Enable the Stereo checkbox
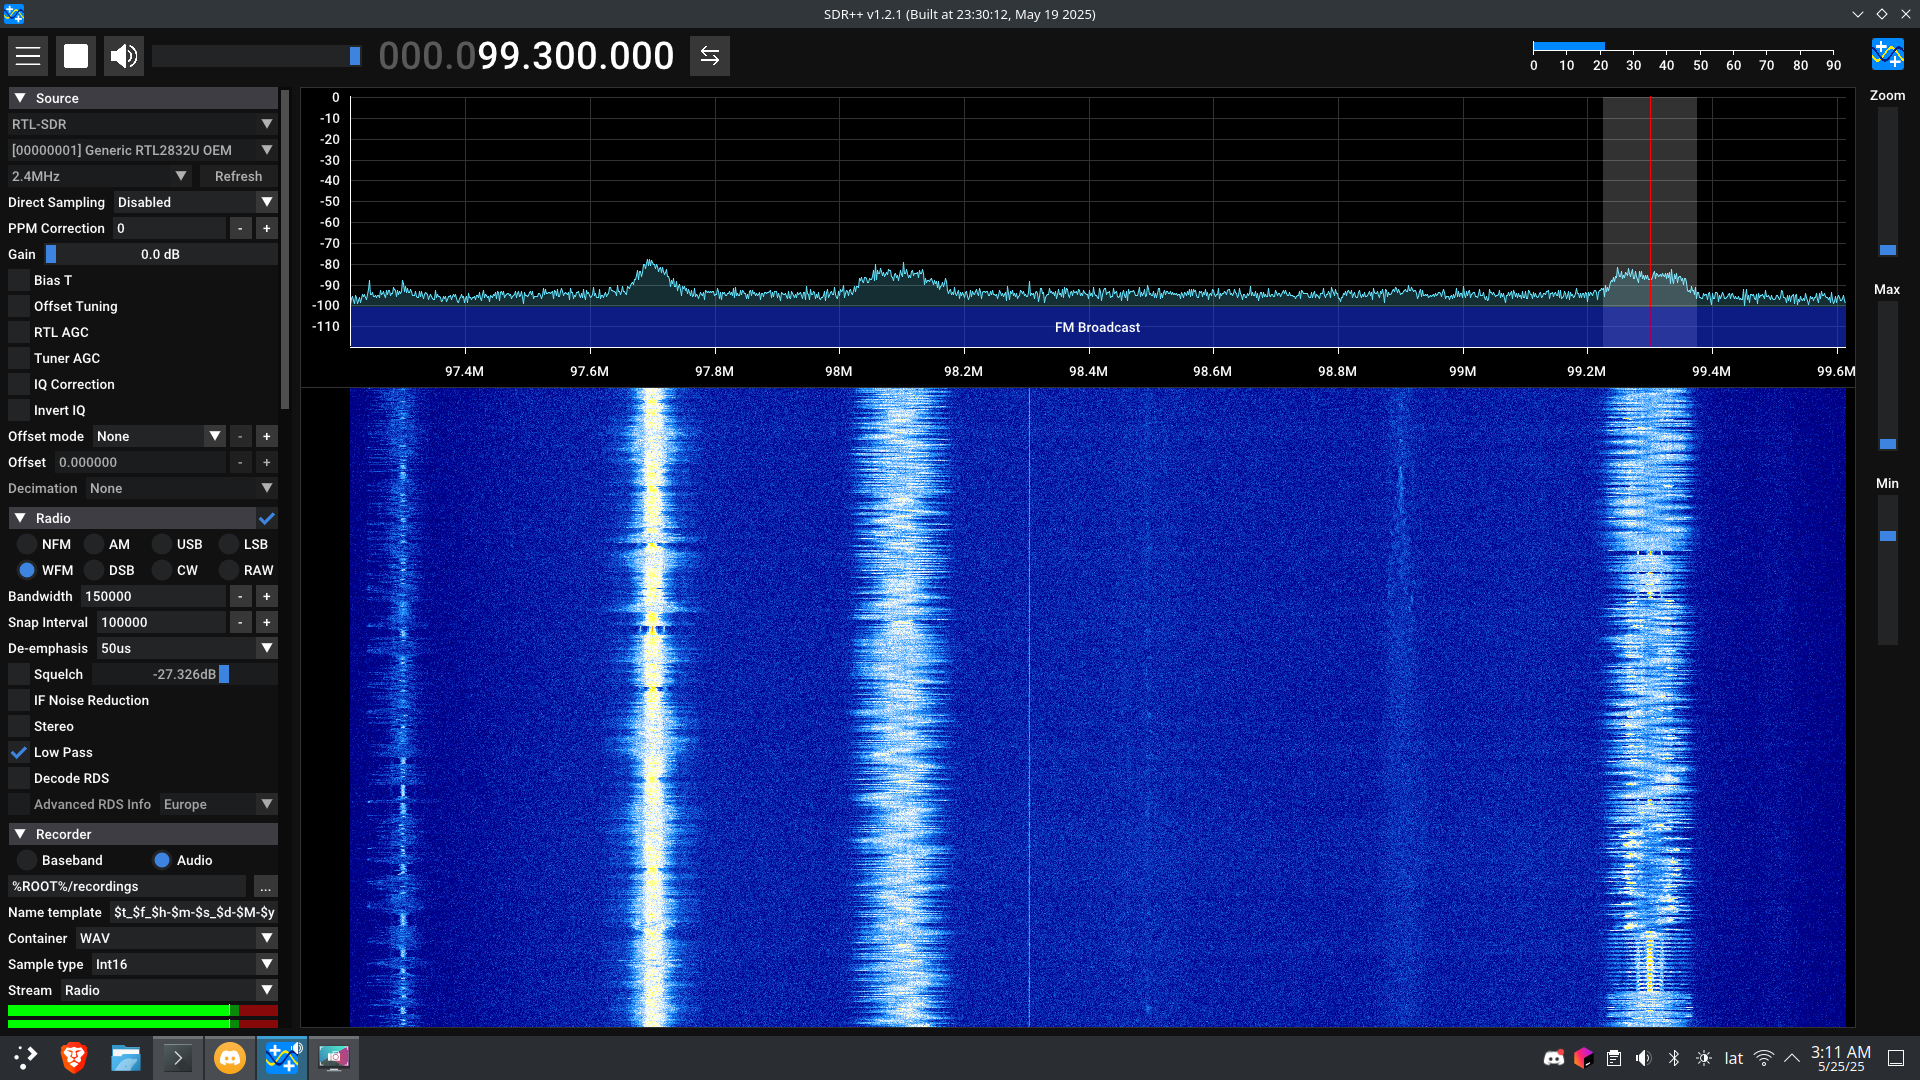Image resolution: width=1920 pixels, height=1080 pixels. 19,727
